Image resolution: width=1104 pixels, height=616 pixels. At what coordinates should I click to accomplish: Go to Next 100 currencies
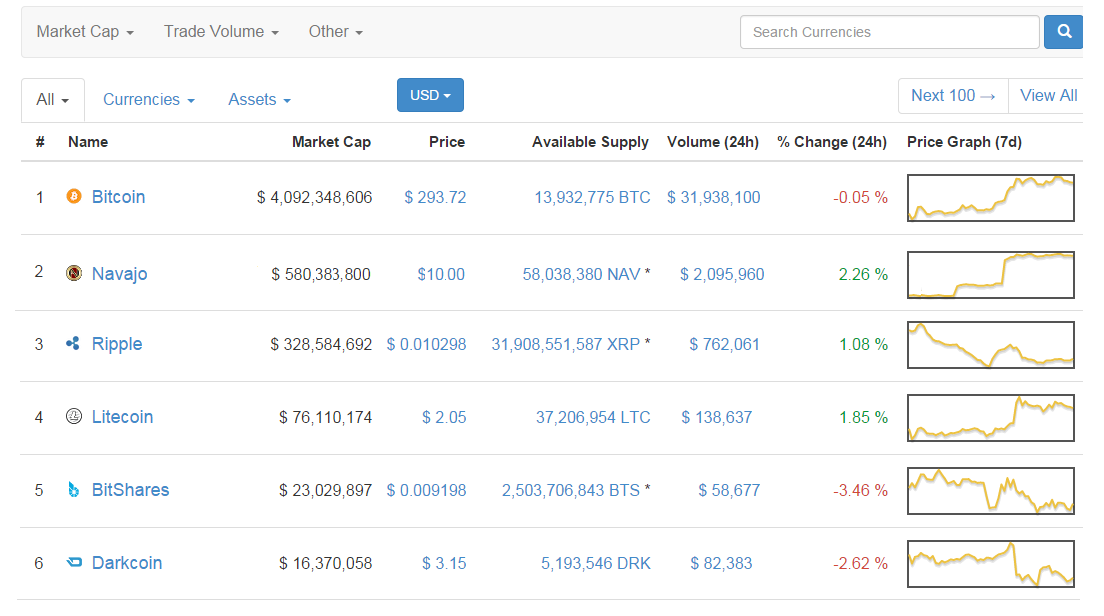(x=953, y=96)
